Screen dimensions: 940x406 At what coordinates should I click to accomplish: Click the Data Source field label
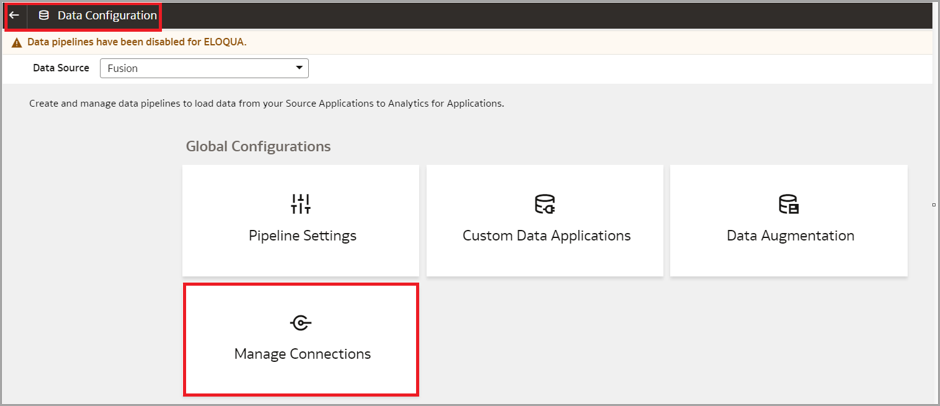tap(61, 68)
